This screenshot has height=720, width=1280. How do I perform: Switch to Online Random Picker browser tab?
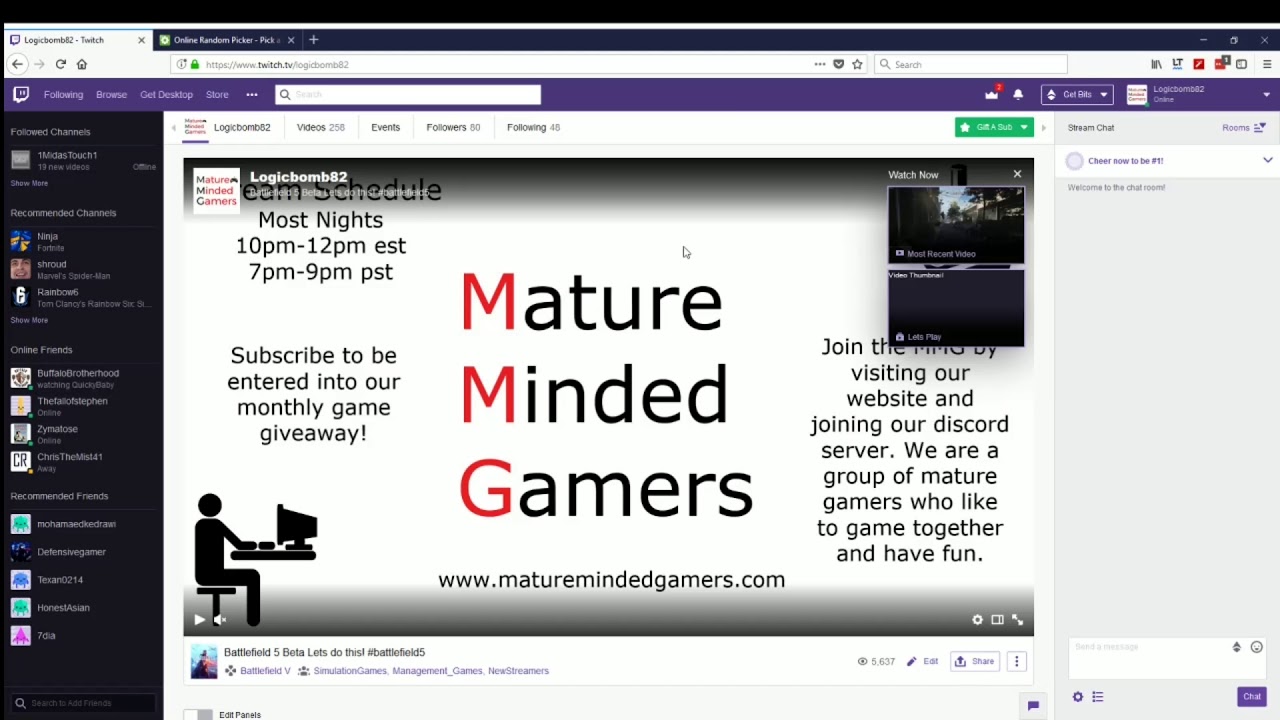[x=226, y=40]
